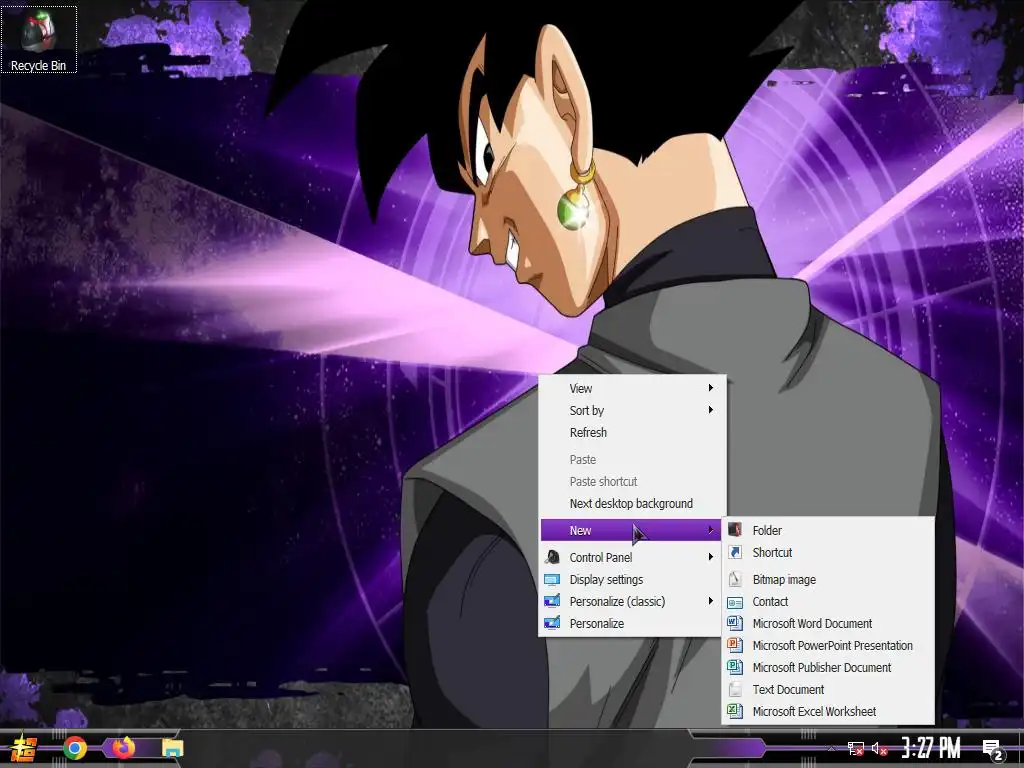Click the Excel Worksheet icon
Screen dimensions: 1024x768
click(735, 711)
